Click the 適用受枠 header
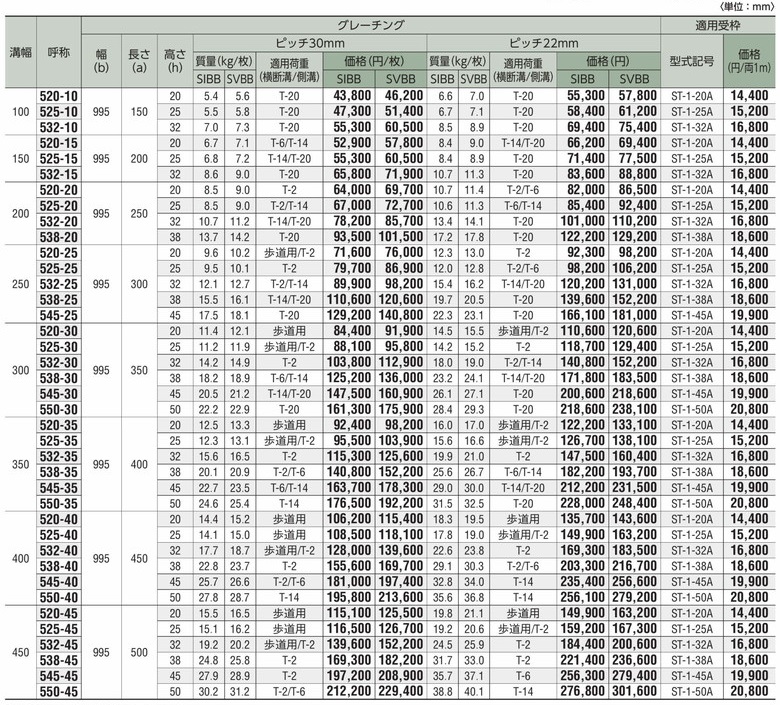The height and width of the screenshot is (705, 780). (717, 25)
